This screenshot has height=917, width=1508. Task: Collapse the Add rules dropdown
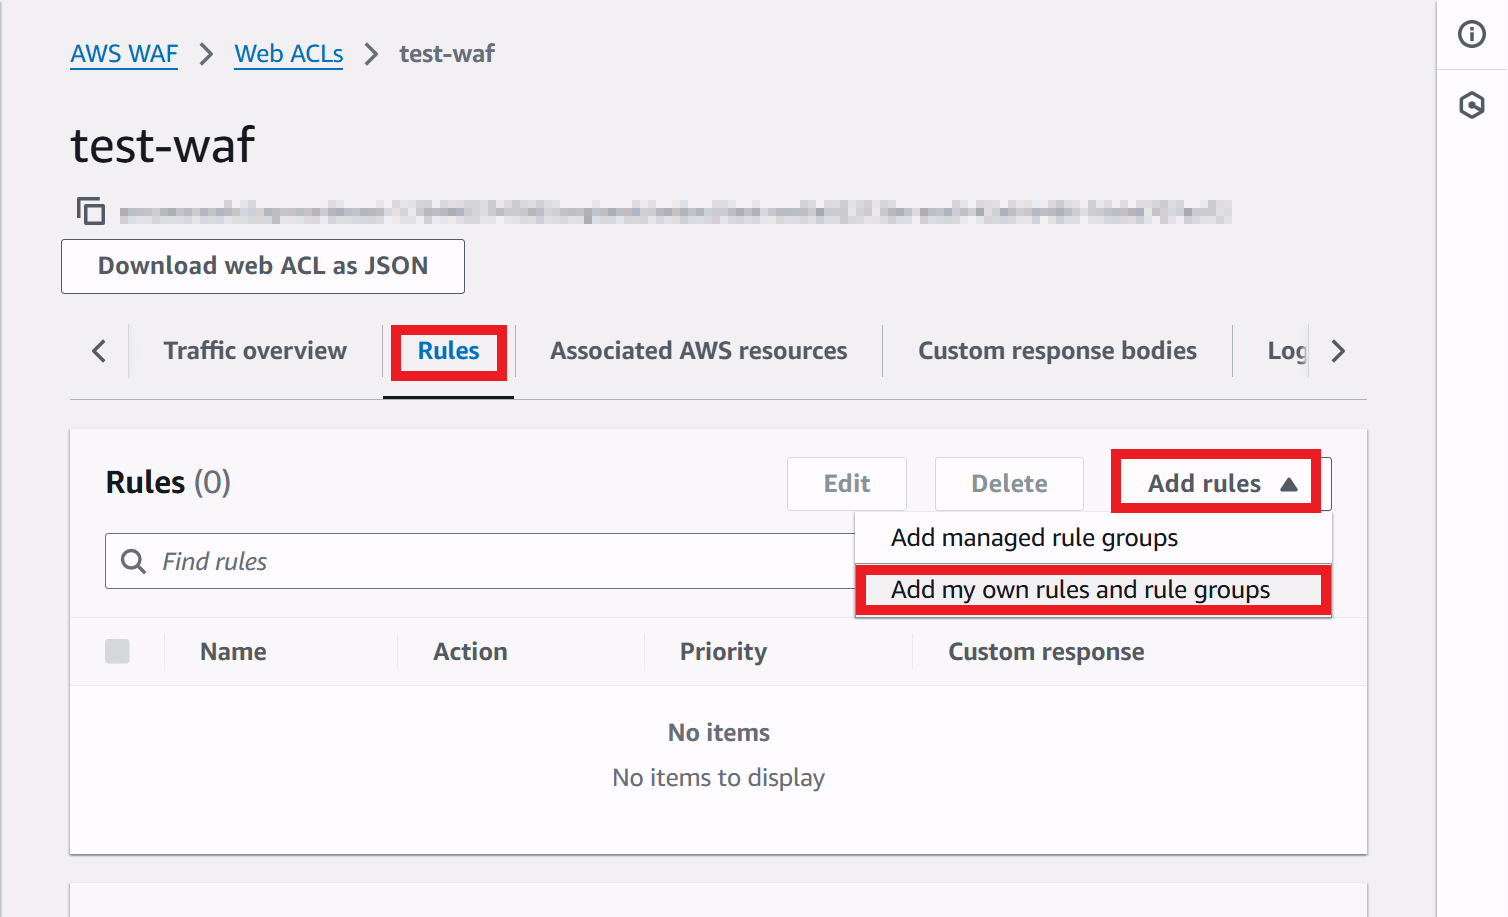(x=1221, y=483)
